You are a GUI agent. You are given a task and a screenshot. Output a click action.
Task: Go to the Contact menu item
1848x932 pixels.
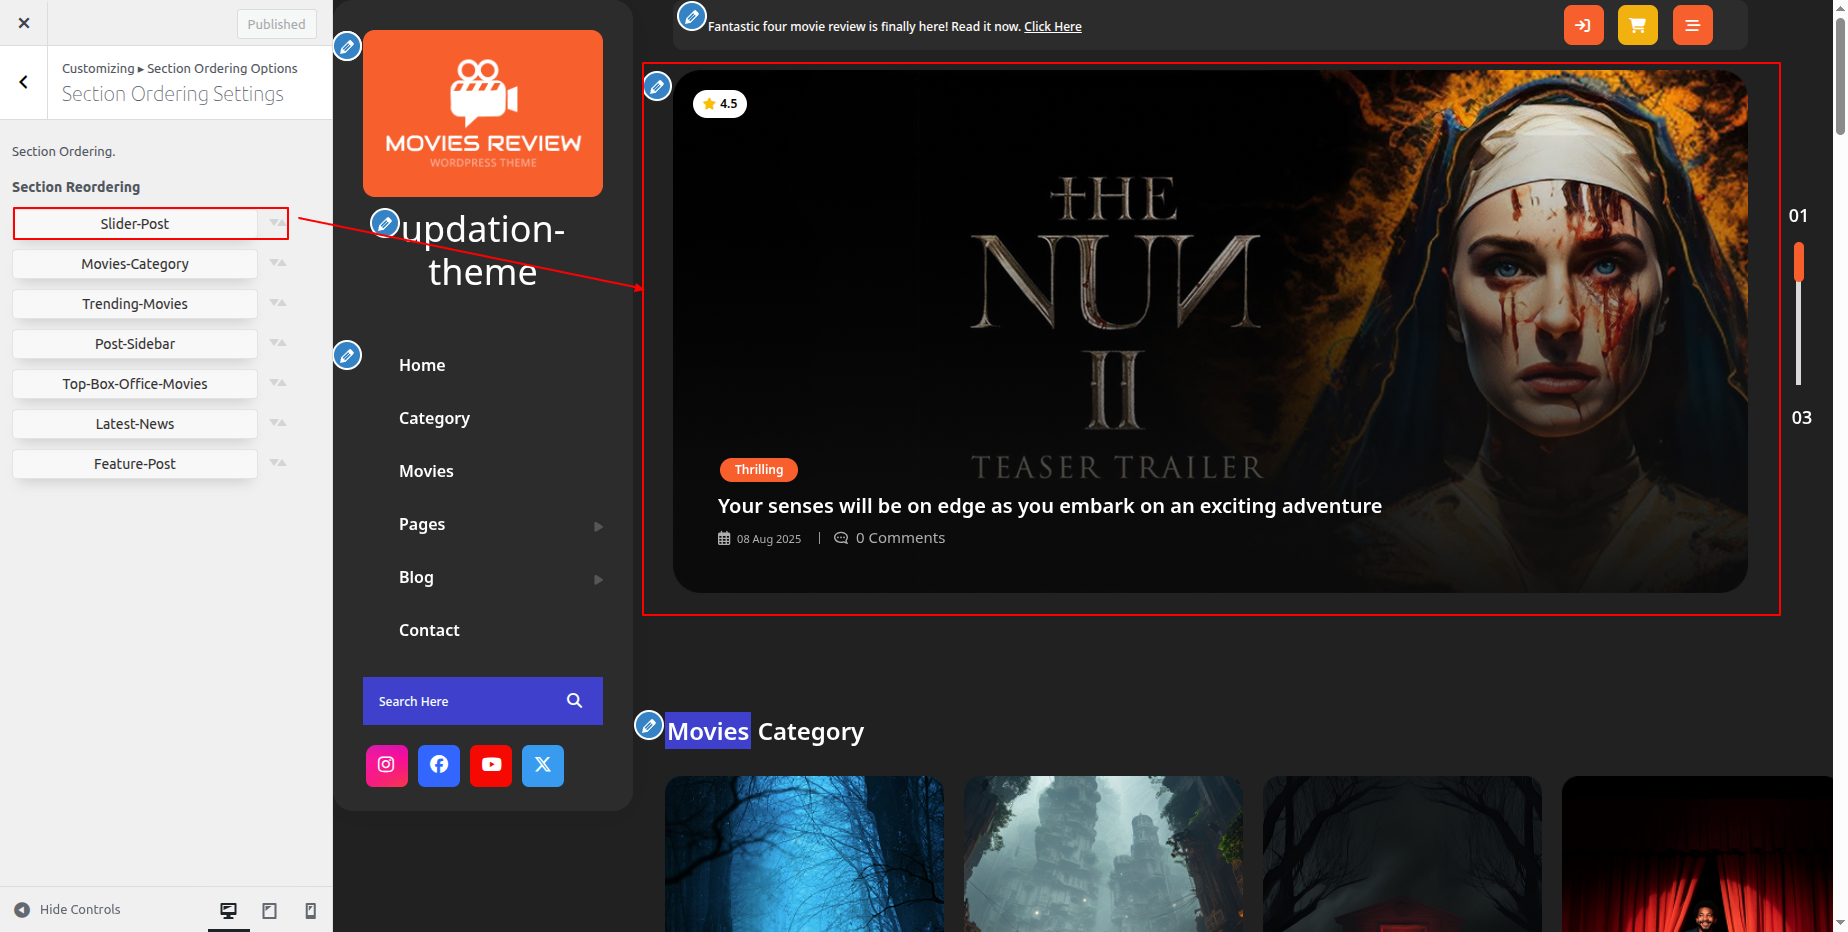pos(429,630)
